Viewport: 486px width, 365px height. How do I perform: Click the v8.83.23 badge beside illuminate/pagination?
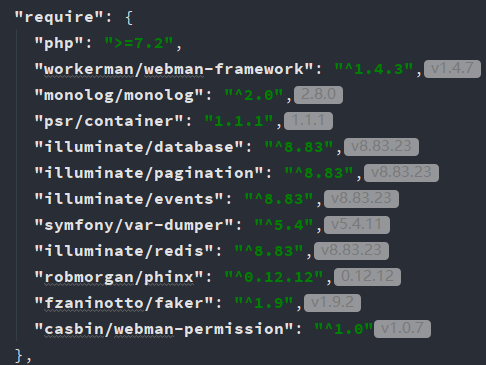click(401, 173)
